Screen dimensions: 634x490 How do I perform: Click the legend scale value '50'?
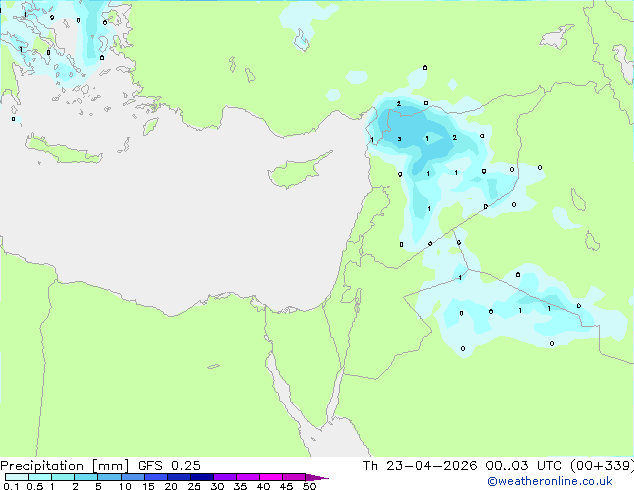point(310,486)
